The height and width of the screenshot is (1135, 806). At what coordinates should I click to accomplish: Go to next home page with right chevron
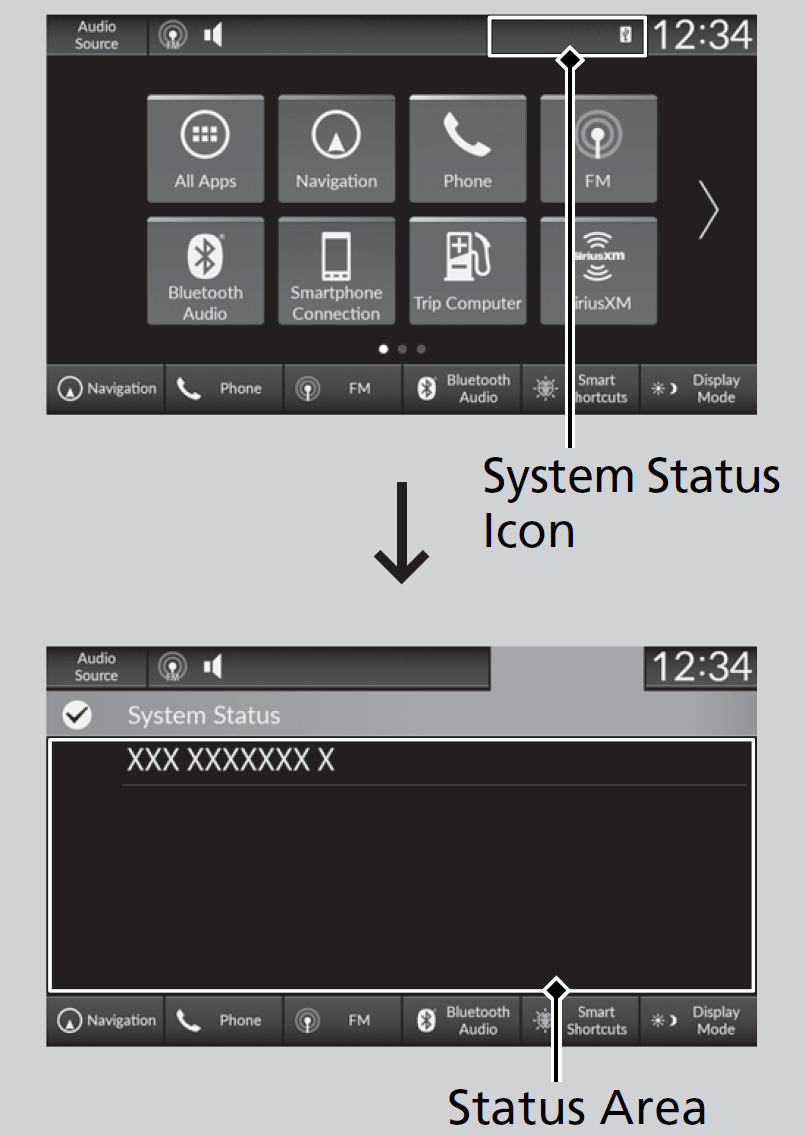pyautogui.click(x=709, y=211)
